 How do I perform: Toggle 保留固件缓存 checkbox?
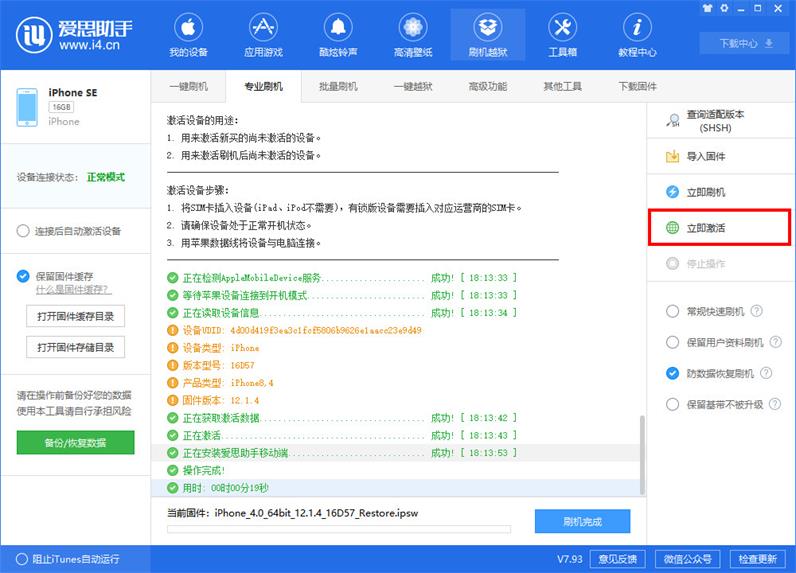23,276
